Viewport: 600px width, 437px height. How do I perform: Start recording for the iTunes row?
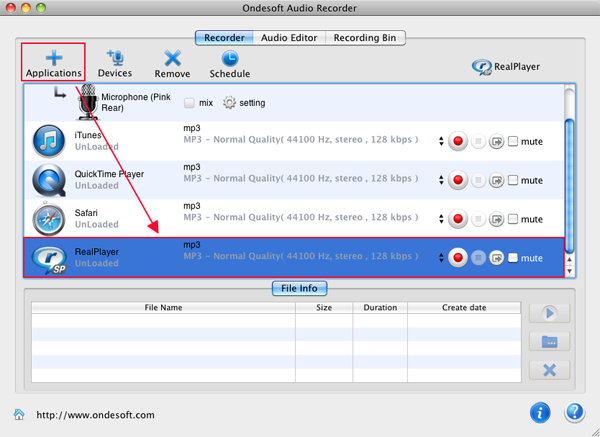pyautogui.click(x=458, y=142)
